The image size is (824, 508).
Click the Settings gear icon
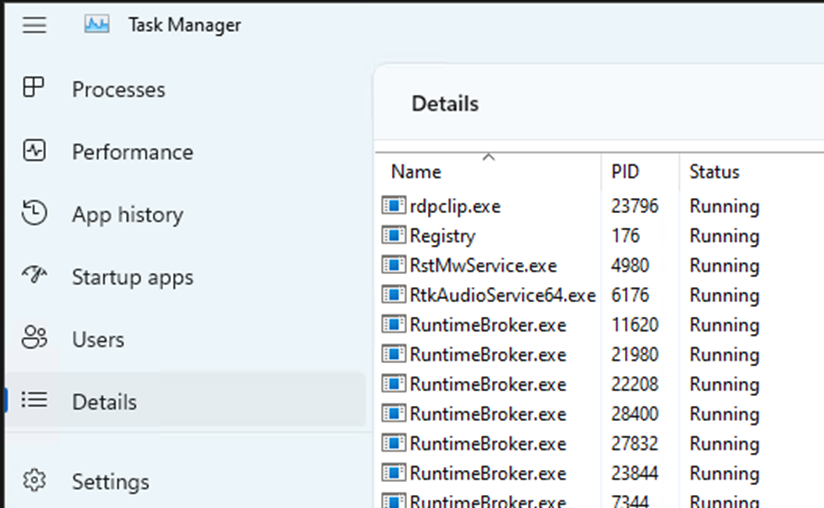(35, 481)
